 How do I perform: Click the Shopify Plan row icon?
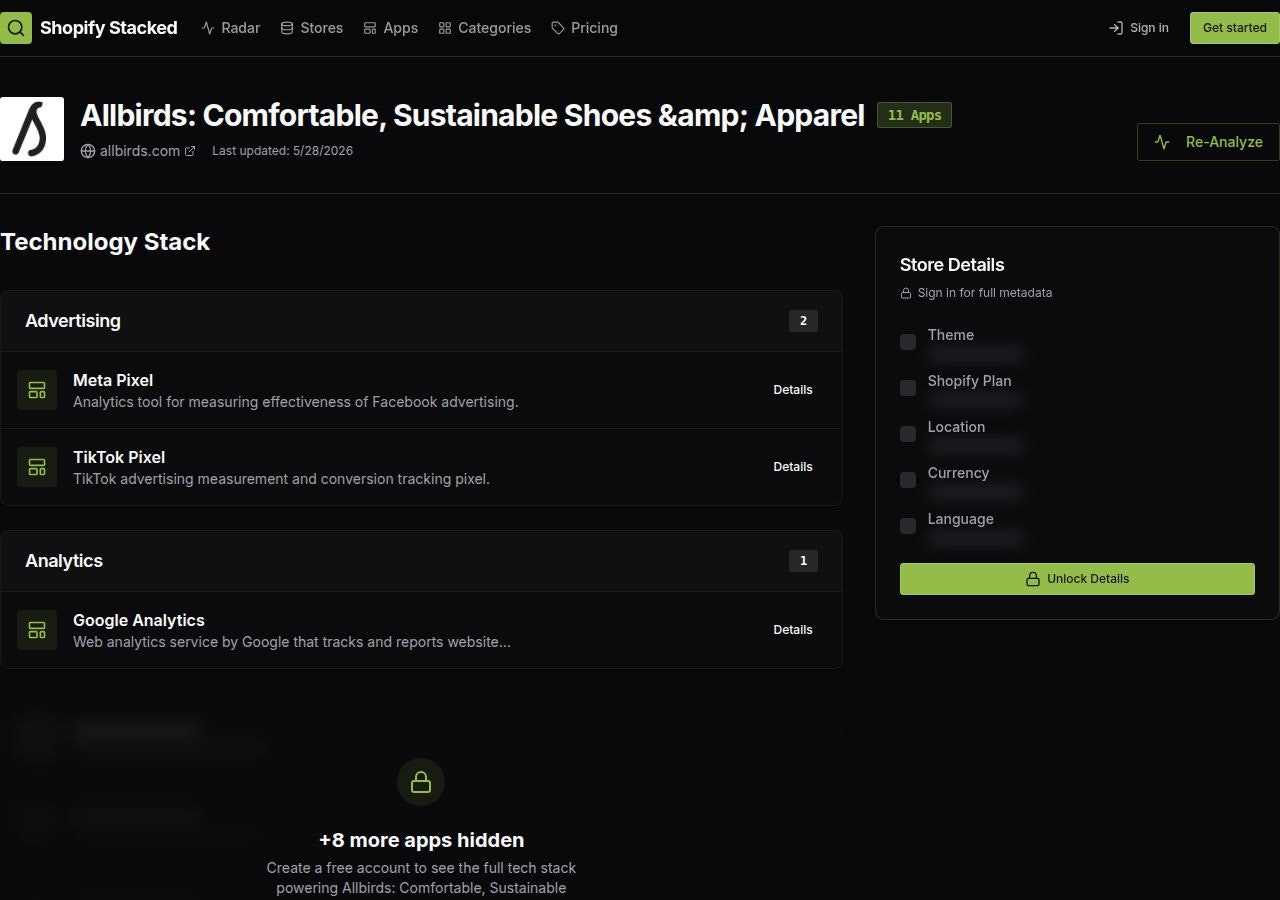coord(908,388)
